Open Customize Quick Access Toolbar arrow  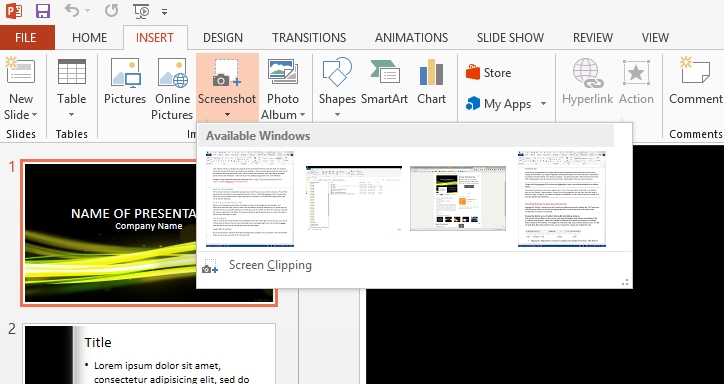pos(164,12)
